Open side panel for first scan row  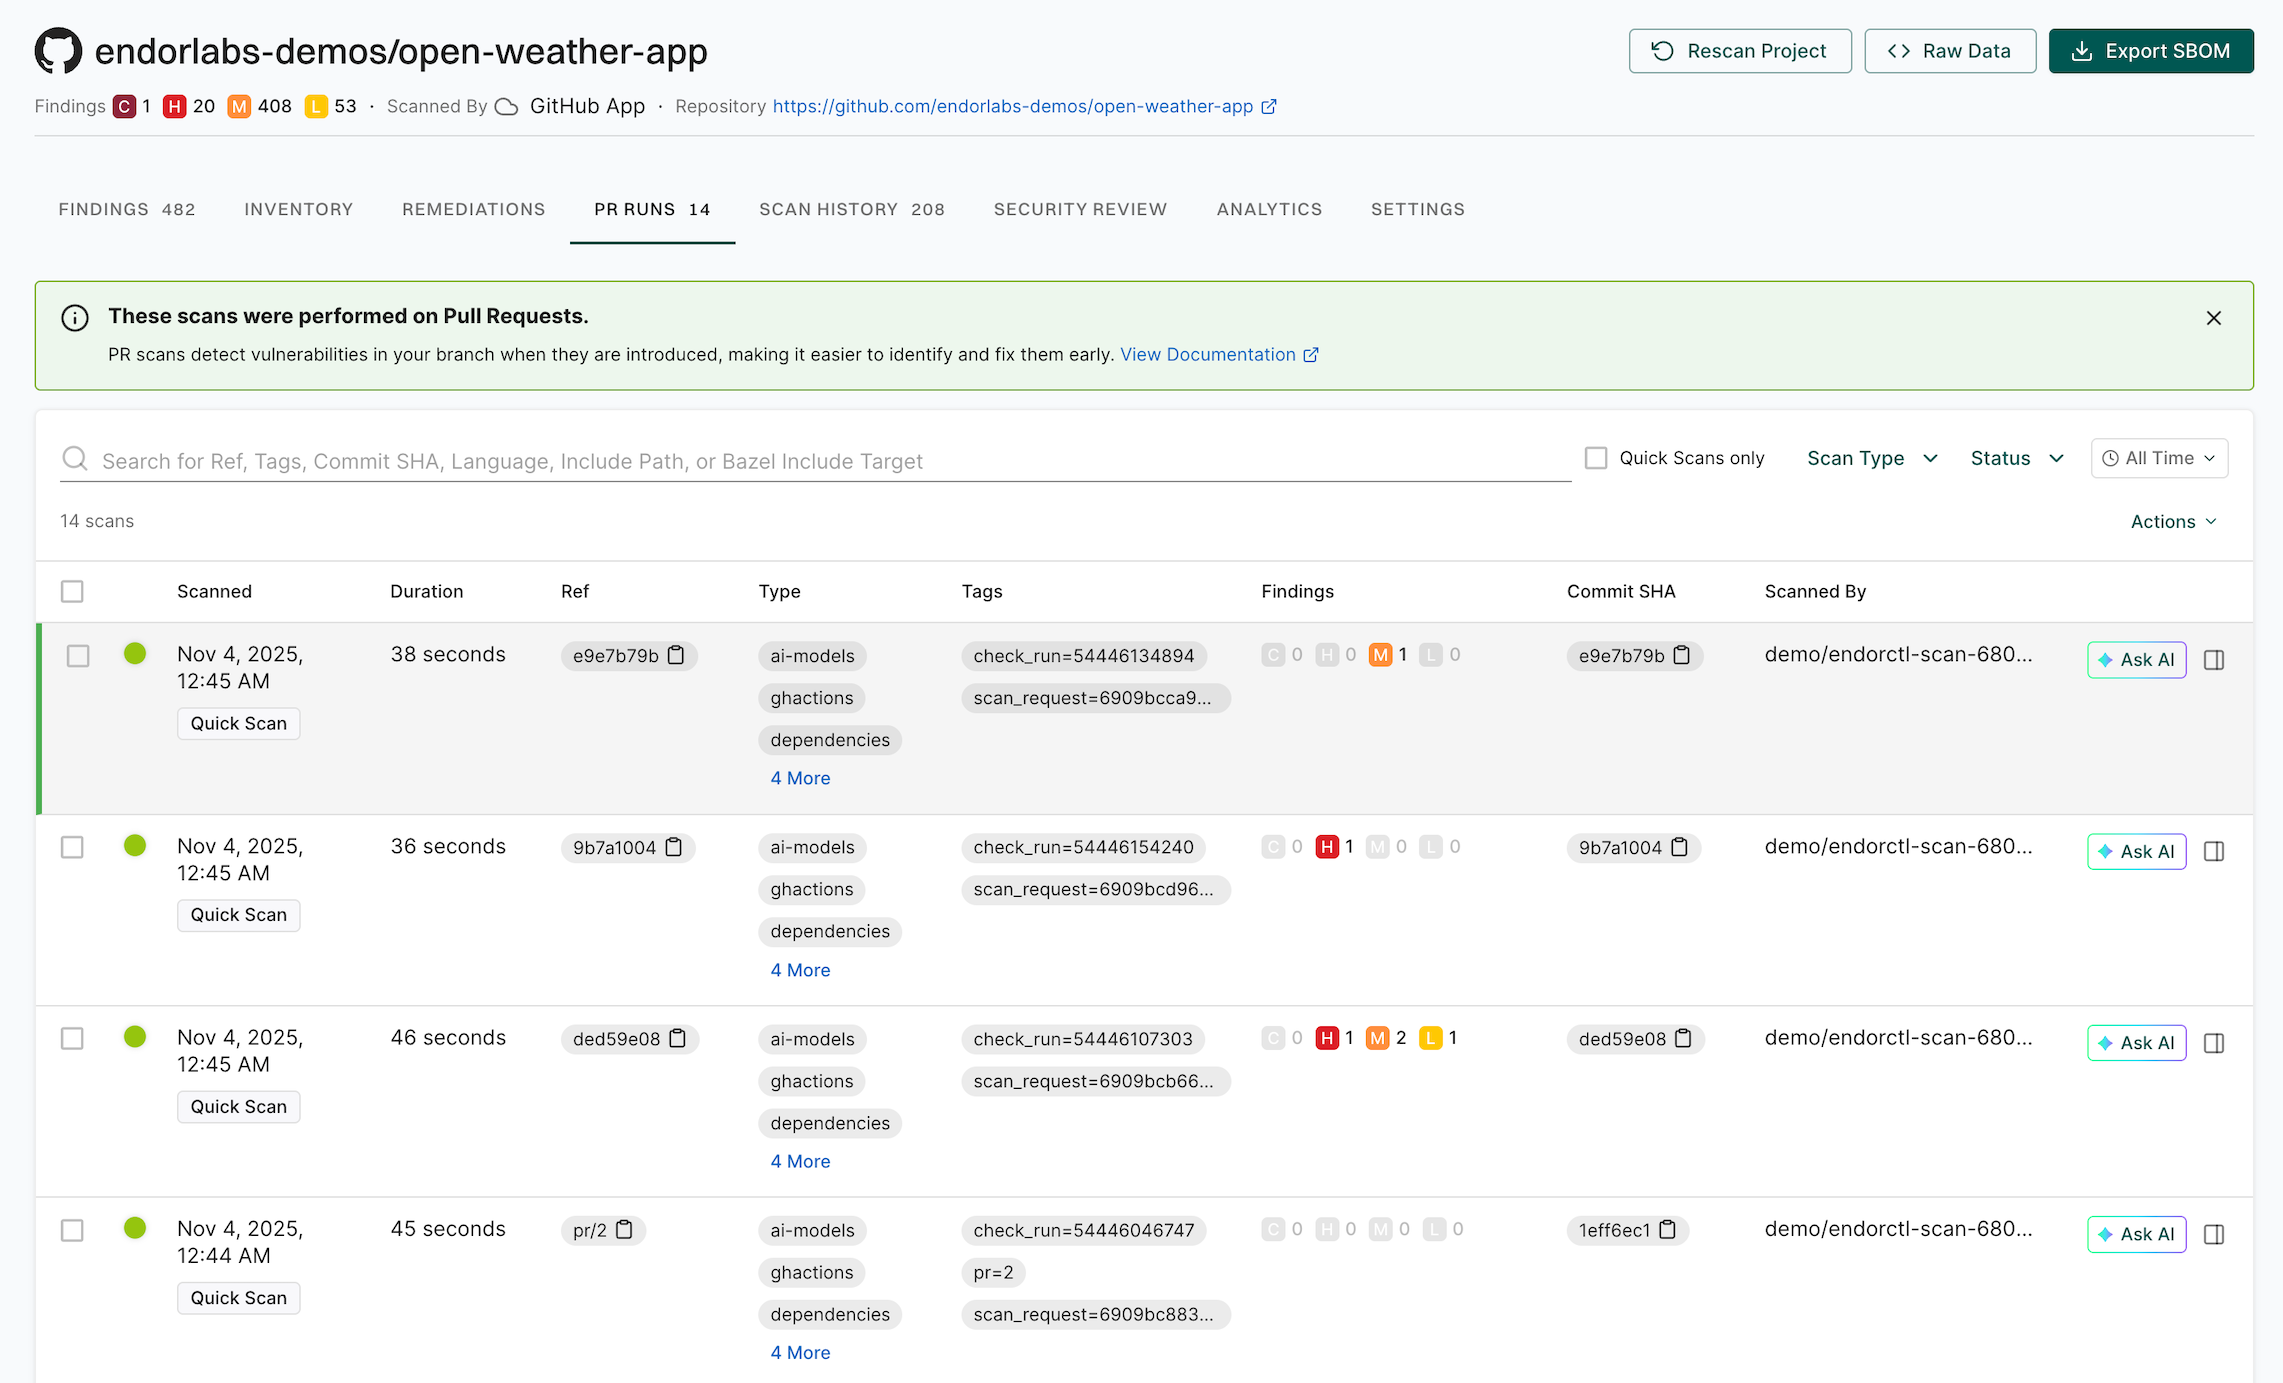click(2214, 660)
